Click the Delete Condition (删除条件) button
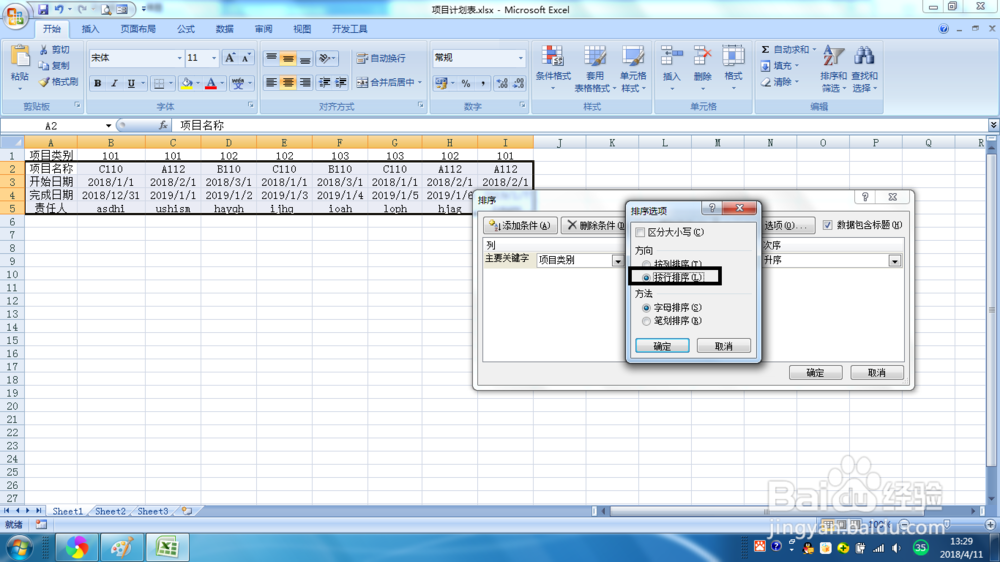The height and width of the screenshot is (562, 1000). pyautogui.click(x=593, y=225)
